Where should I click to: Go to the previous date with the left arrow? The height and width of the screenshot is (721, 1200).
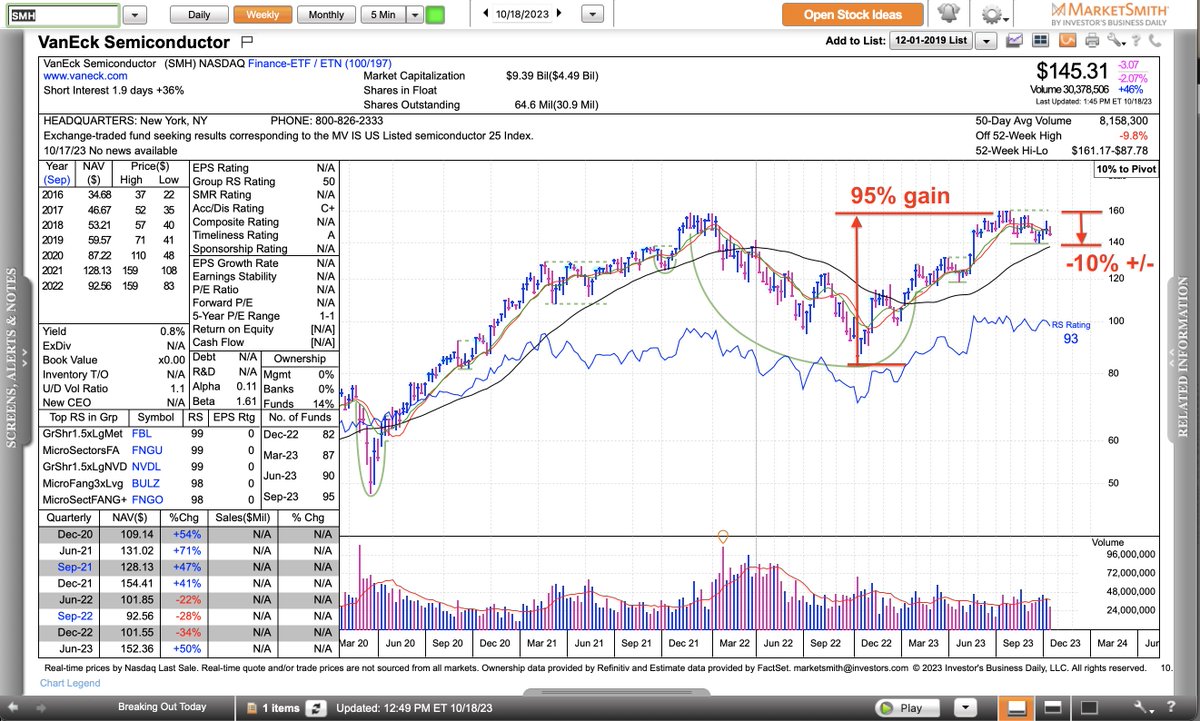[485, 14]
